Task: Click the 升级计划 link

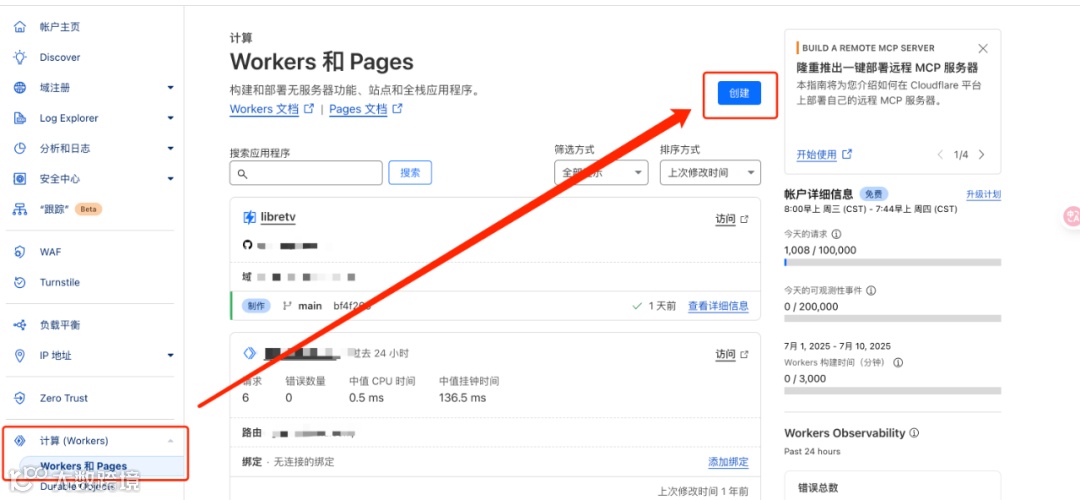Action: pos(984,195)
